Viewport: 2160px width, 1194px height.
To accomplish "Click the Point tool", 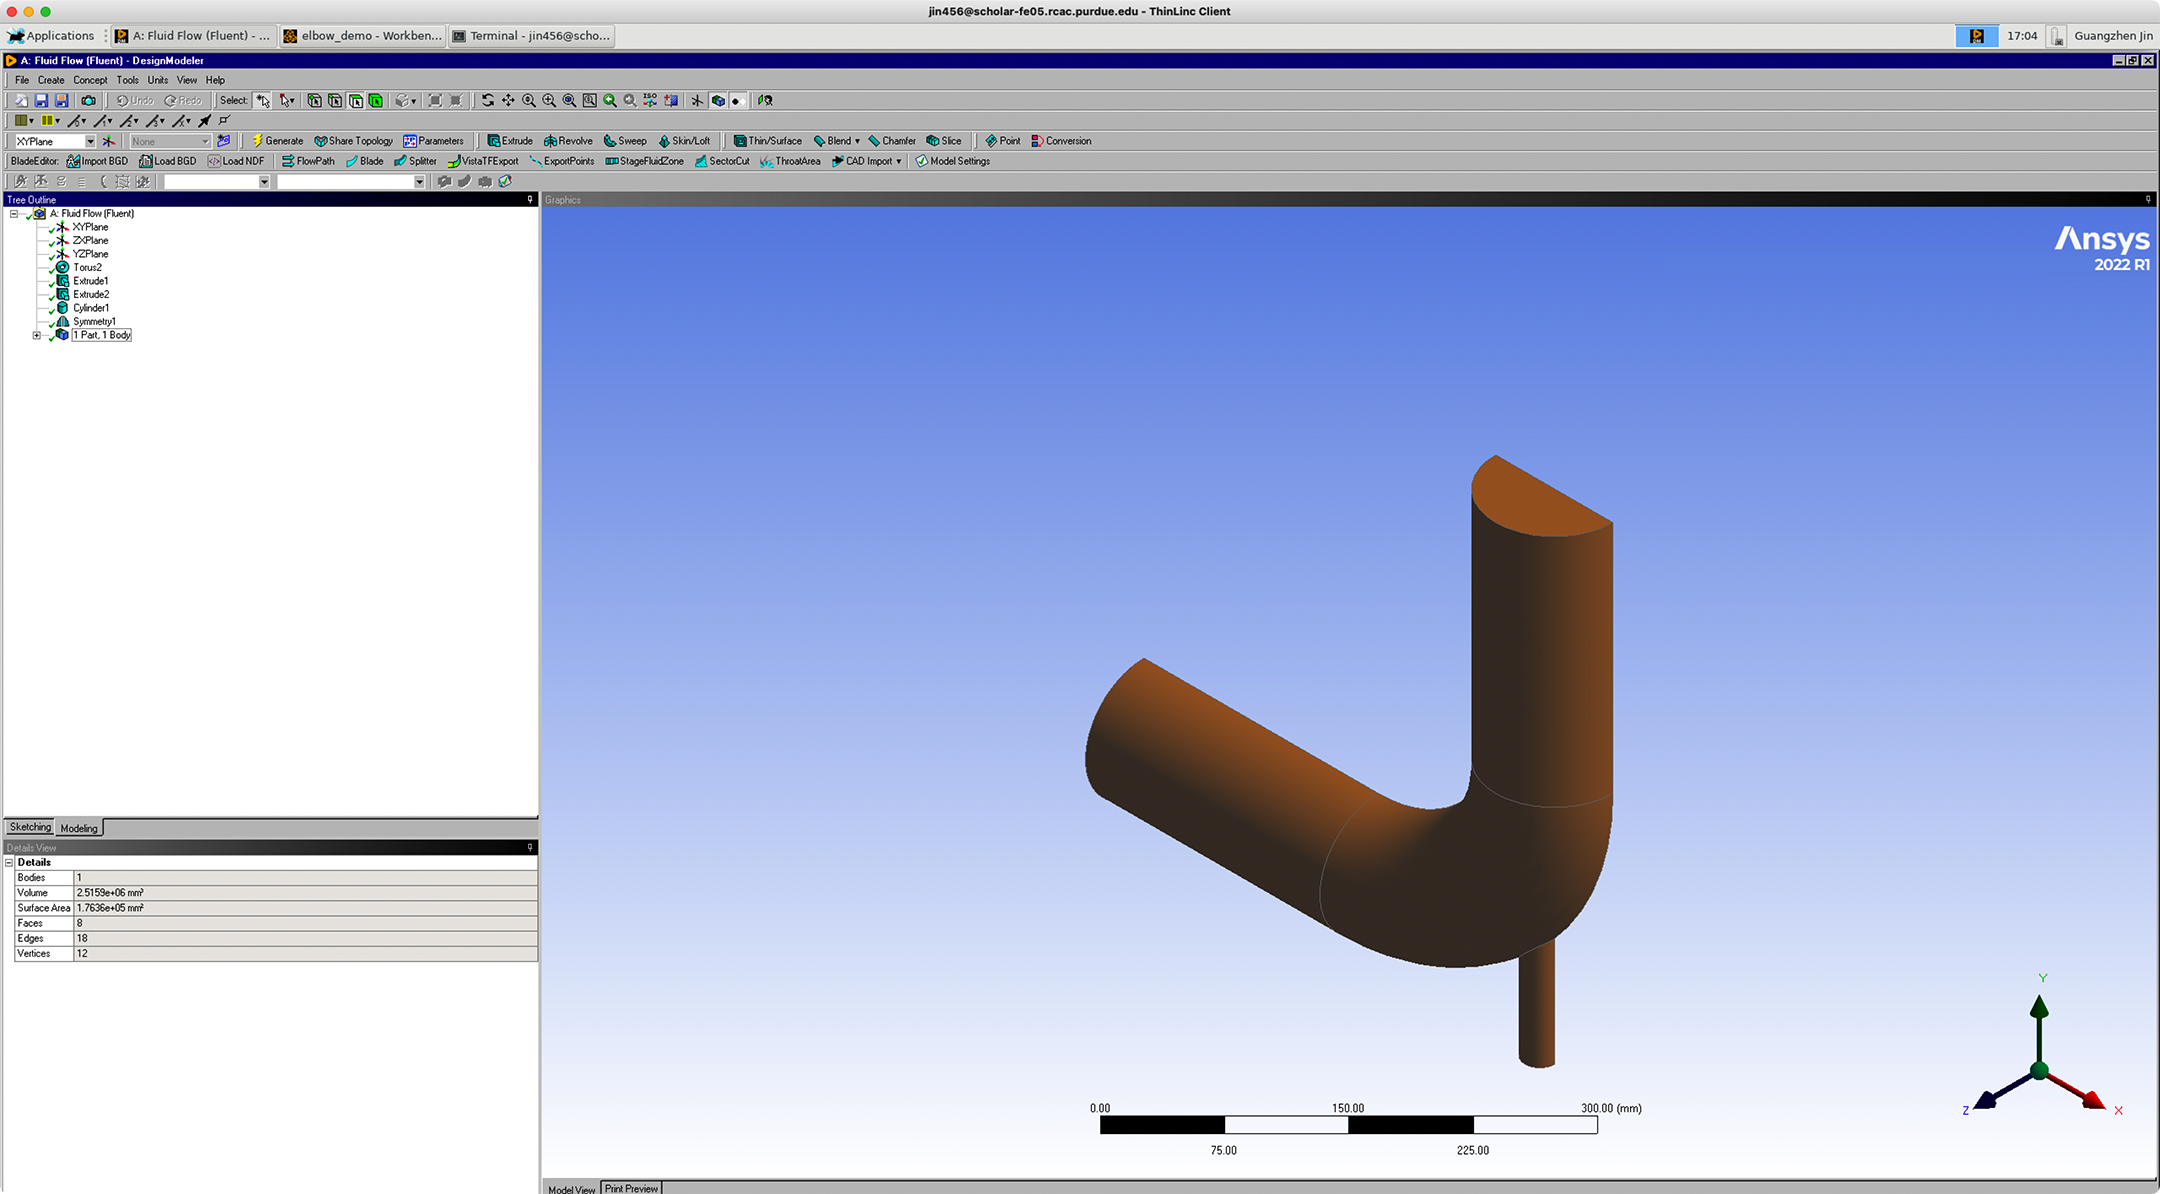I will pos(1003,141).
